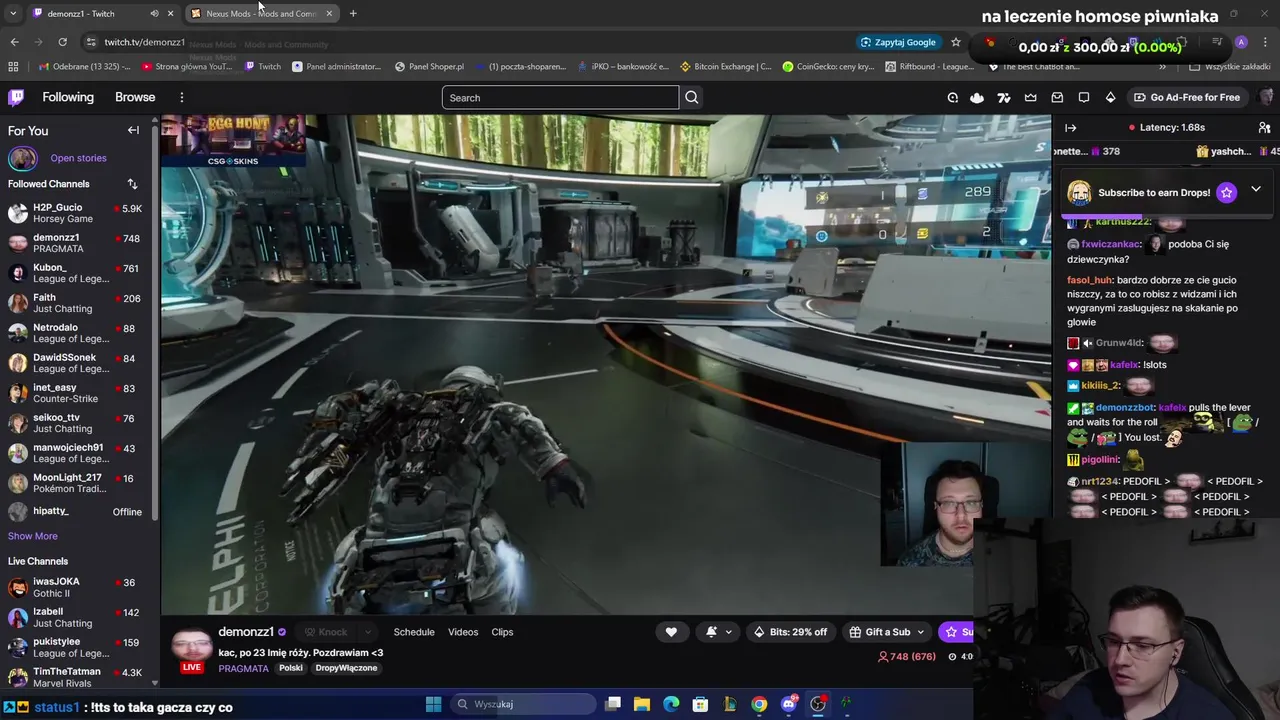
Task: Click the search magnifier button
Action: (x=691, y=97)
